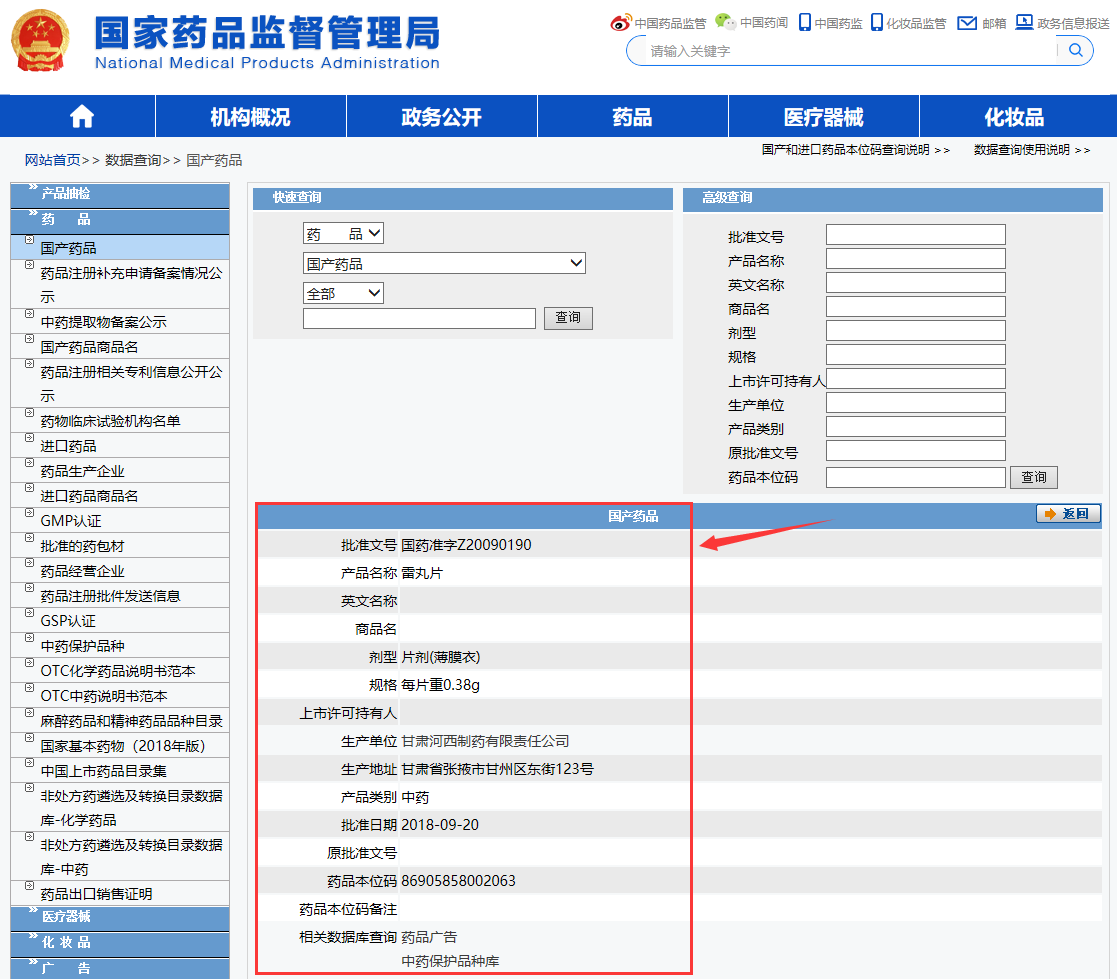1117x979 pixels.
Task: Select 国产药品 in sidebar
Action: [120, 248]
